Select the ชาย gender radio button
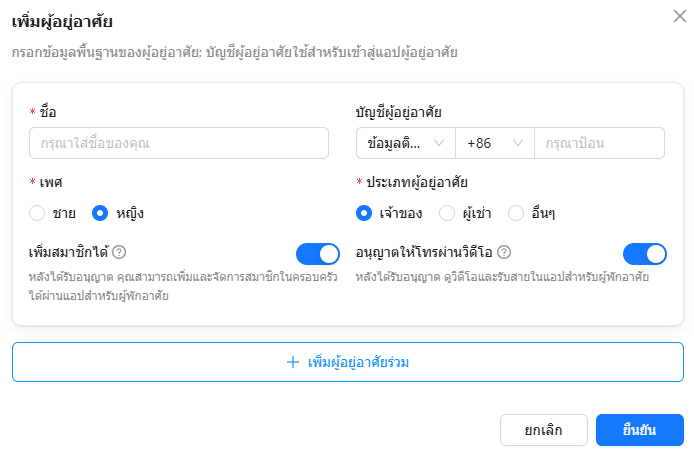 (37, 213)
